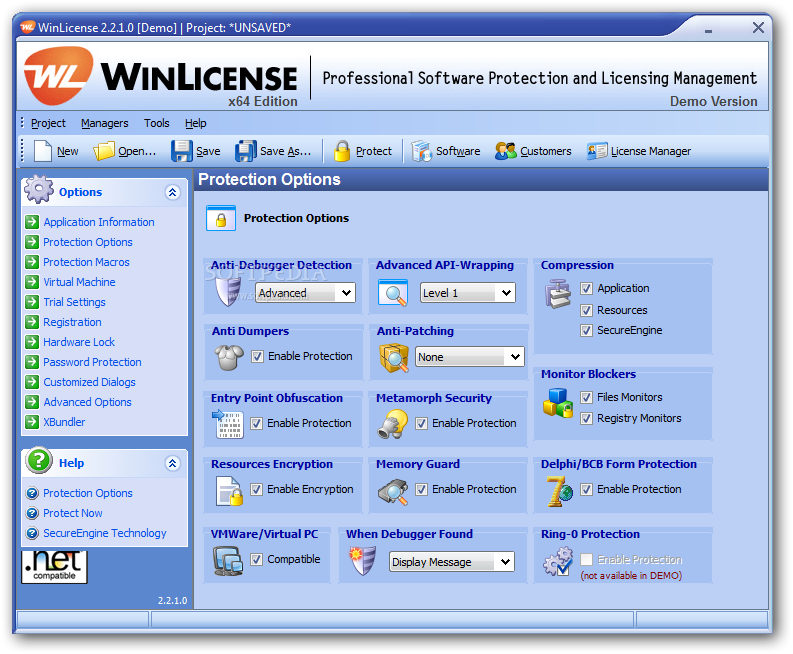Image resolution: width=793 pixels, height=654 pixels.
Task: Toggle Registry Monitors checkbox
Action: [x=586, y=418]
